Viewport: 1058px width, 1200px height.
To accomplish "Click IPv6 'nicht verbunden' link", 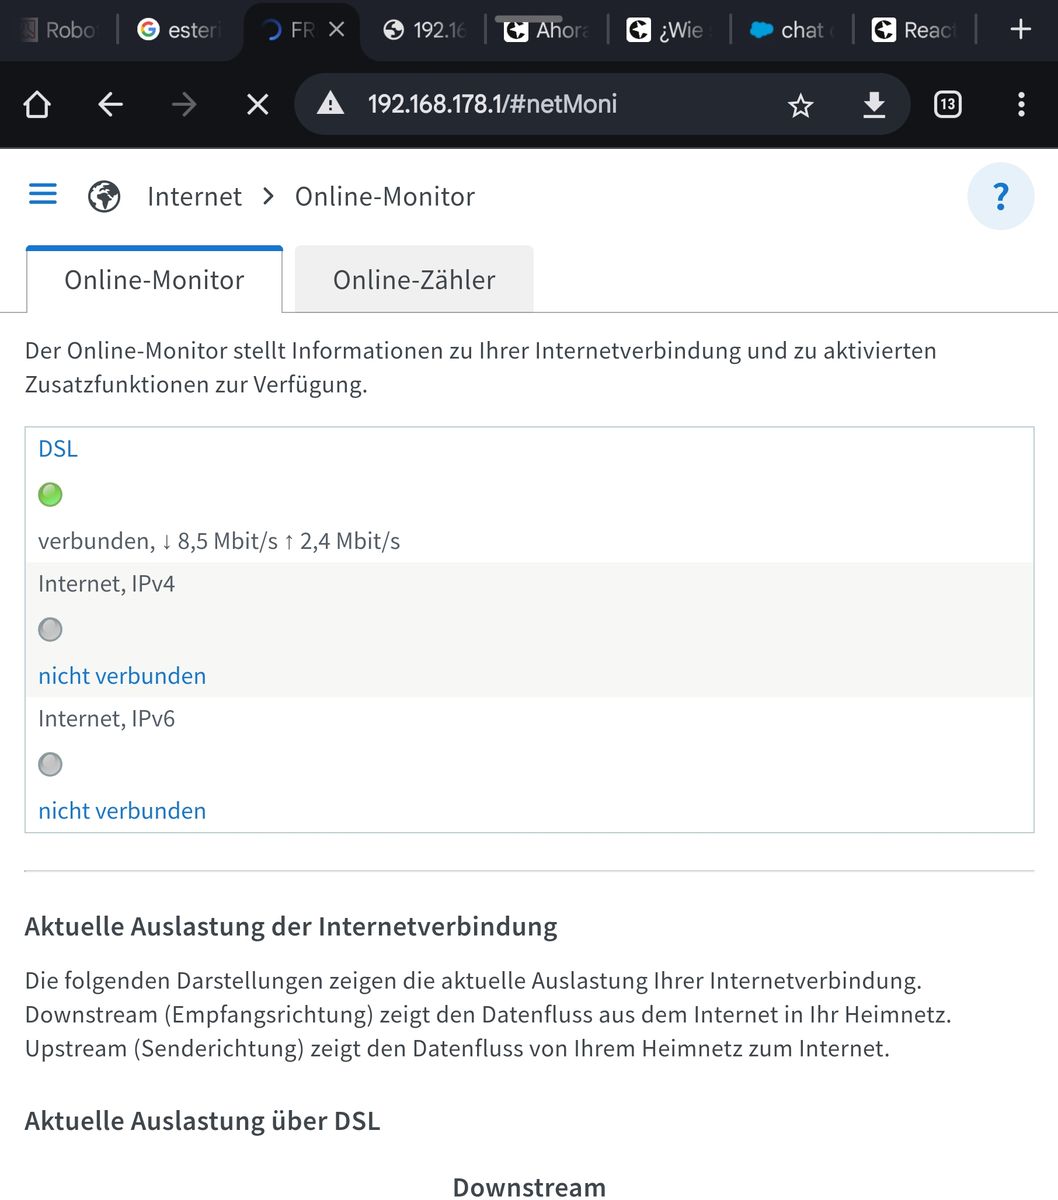I will coord(122,811).
